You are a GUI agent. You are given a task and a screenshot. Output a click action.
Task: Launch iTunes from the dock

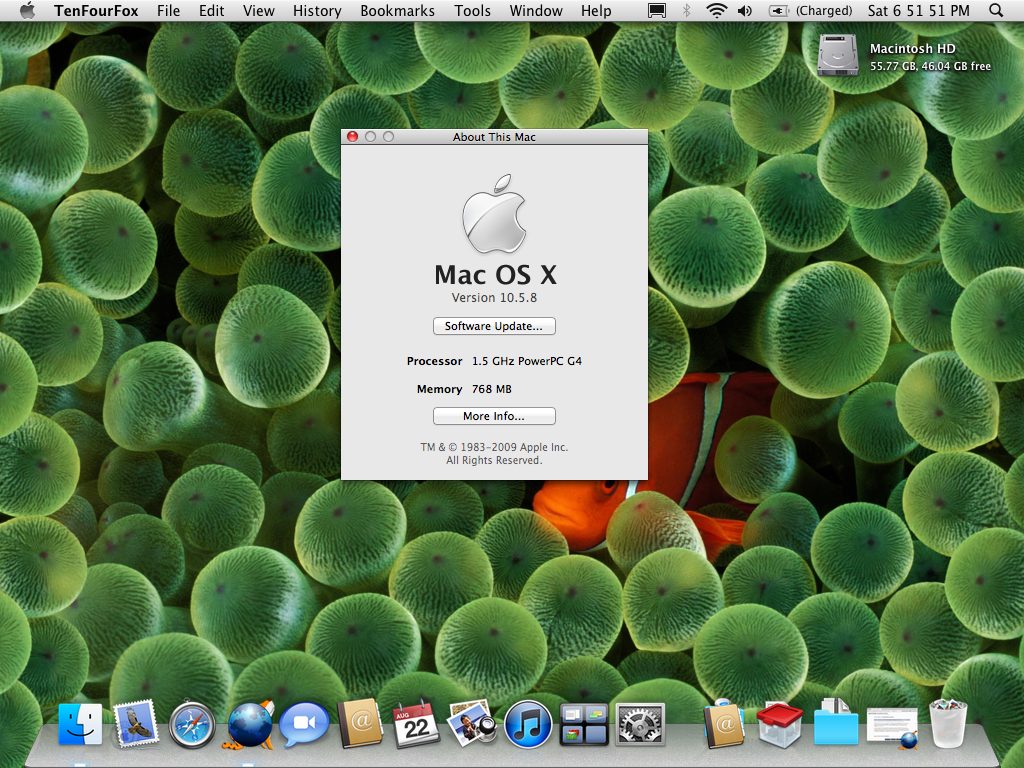coord(528,724)
